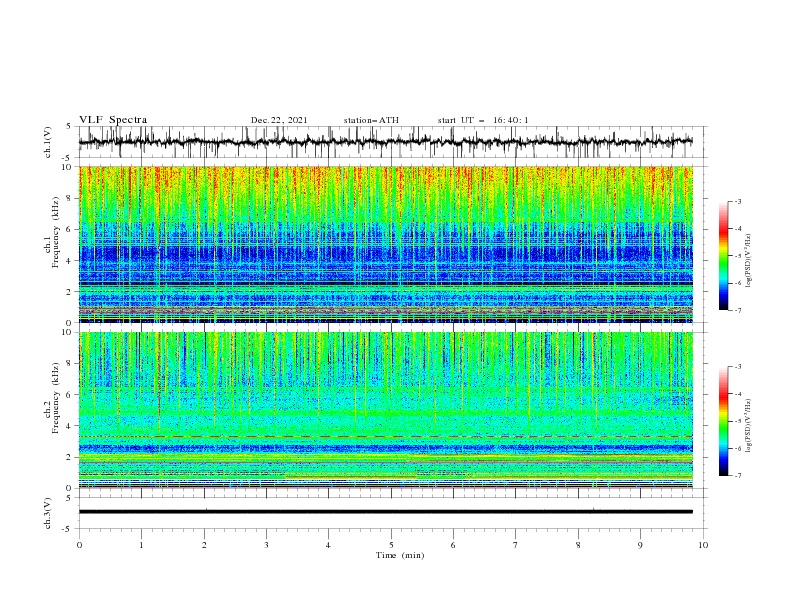Click the ch.1 "Frequency (kHz)" axis label

coord(56,232)
